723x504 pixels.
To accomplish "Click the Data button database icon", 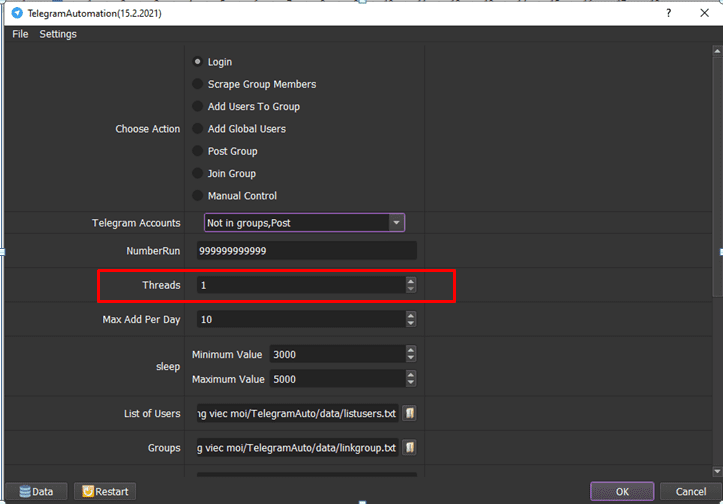I will pos(25,492).
